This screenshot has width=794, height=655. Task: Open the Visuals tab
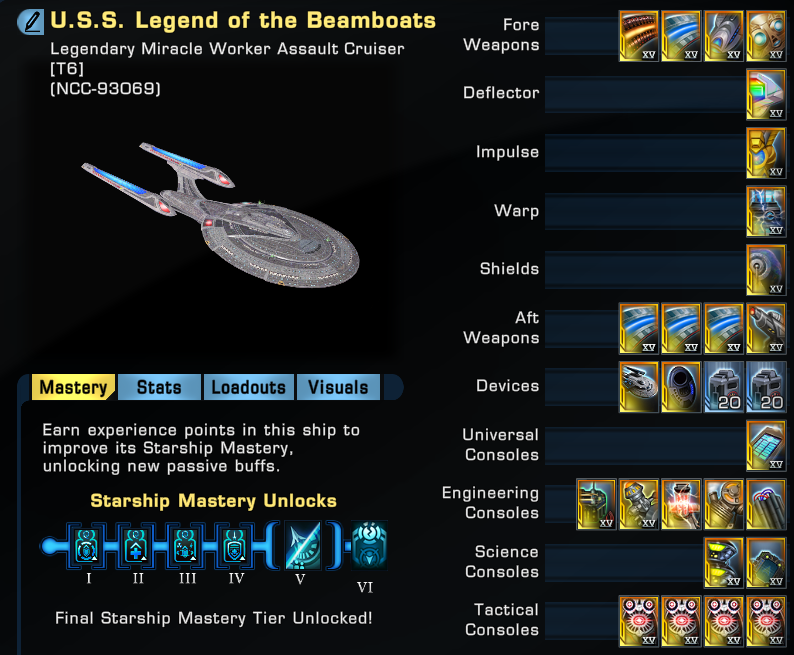click(338, 387)
